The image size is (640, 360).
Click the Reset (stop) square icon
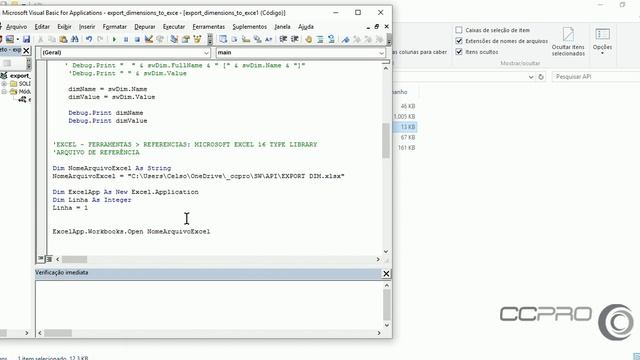click(x=137, y=39)
